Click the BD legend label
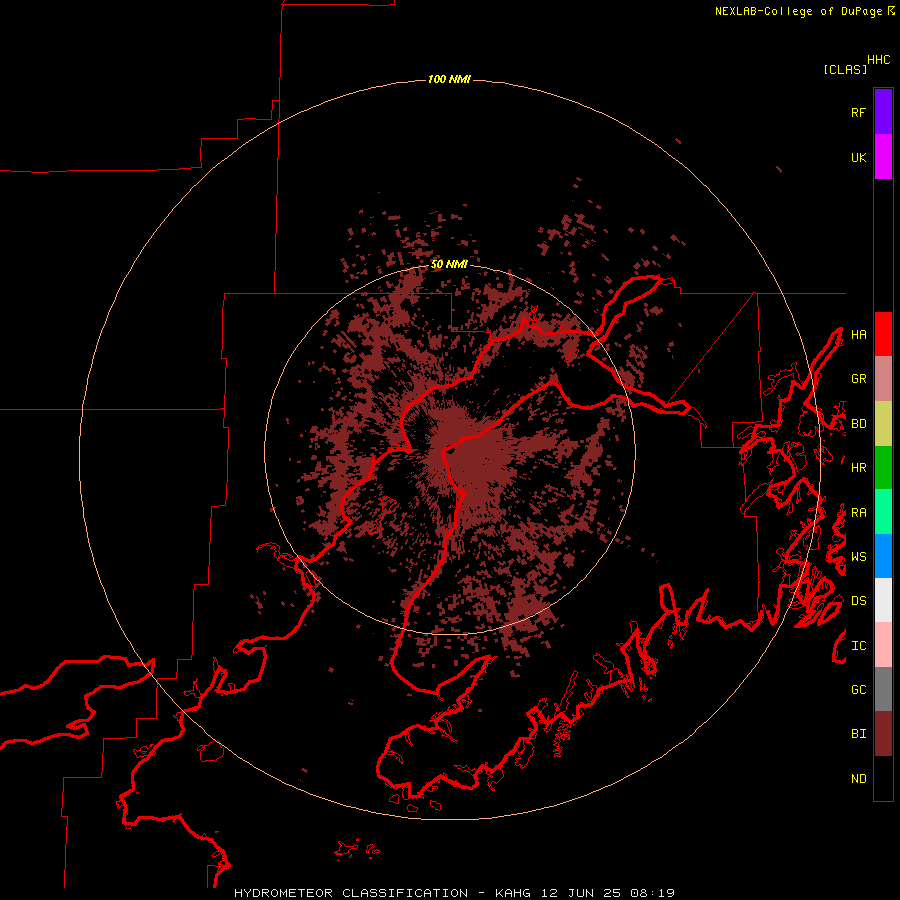Viewport: 900px width, 900px height. tap(858, 424)
